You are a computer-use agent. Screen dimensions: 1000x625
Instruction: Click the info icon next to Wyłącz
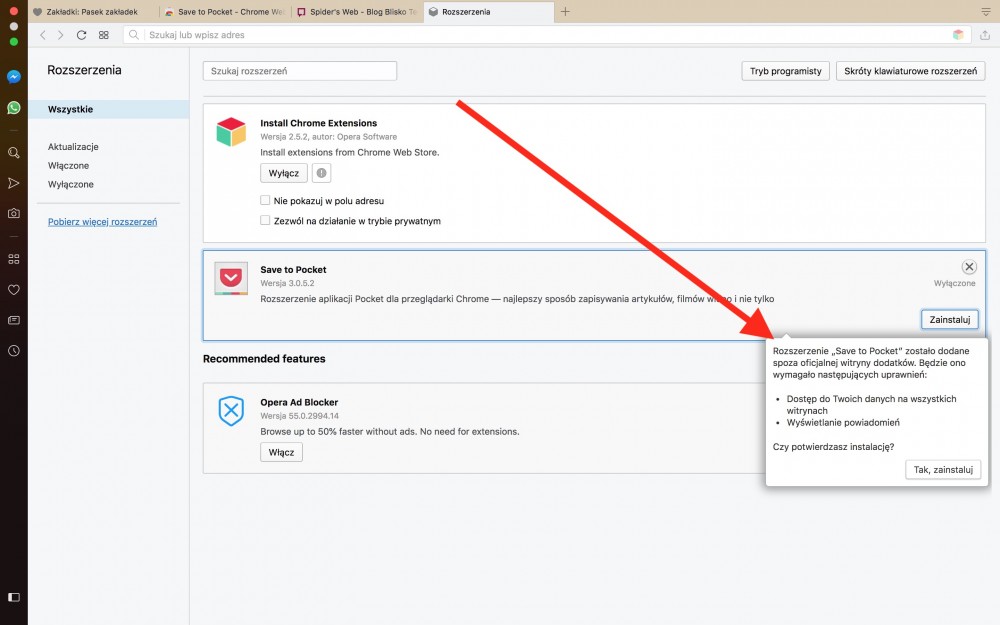[x=321, y=173]
